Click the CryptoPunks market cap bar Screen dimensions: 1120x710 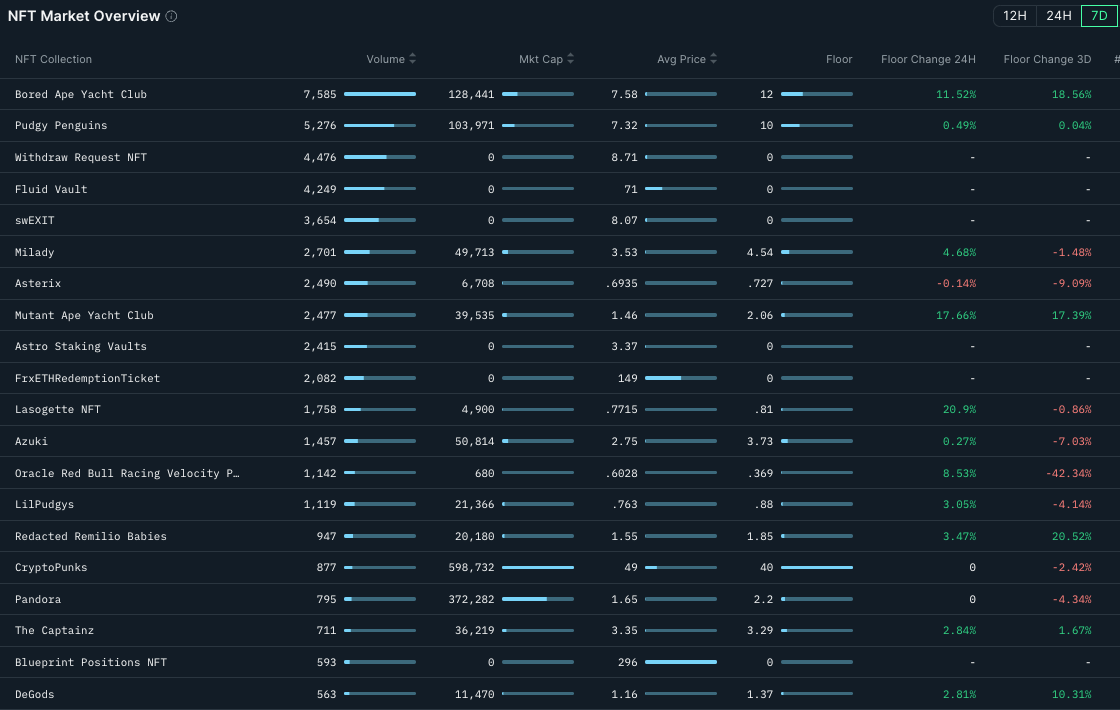pos(538,568)
